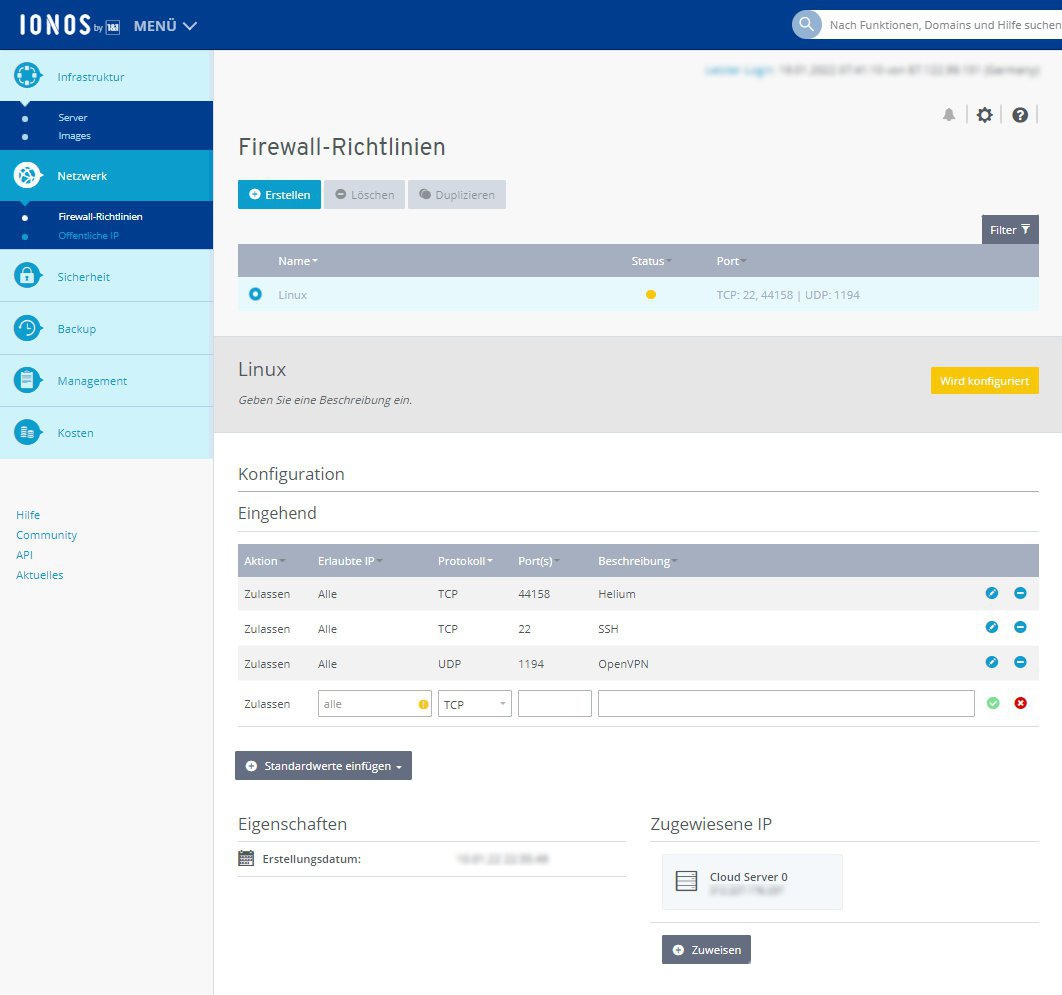This screenshot has width=1062, height=995.
Task: Open settings via the gear icon
Action: point(984,115)
